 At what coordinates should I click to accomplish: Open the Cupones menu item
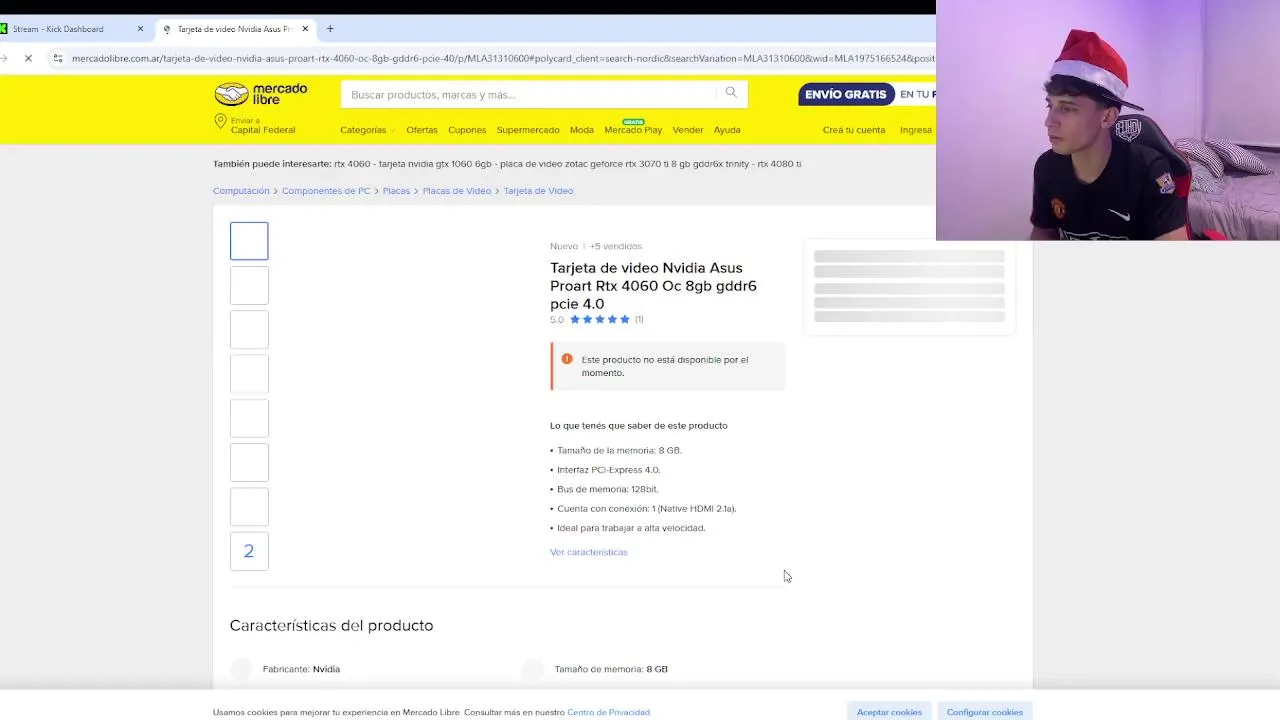click(467, 130)
